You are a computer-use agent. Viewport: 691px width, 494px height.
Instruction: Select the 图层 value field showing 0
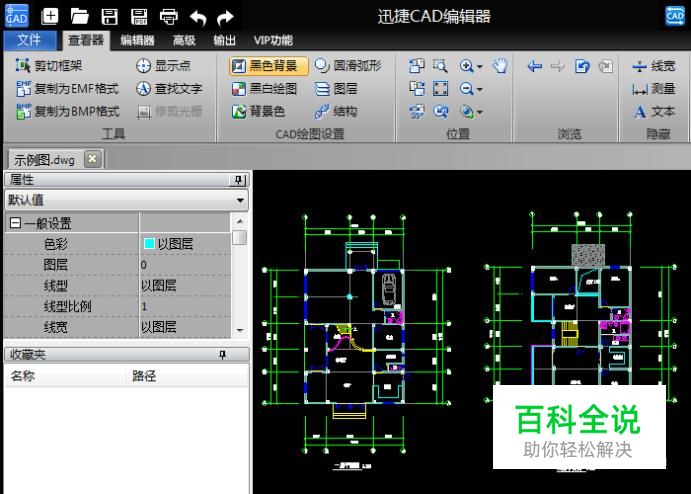tap(185, 264)
